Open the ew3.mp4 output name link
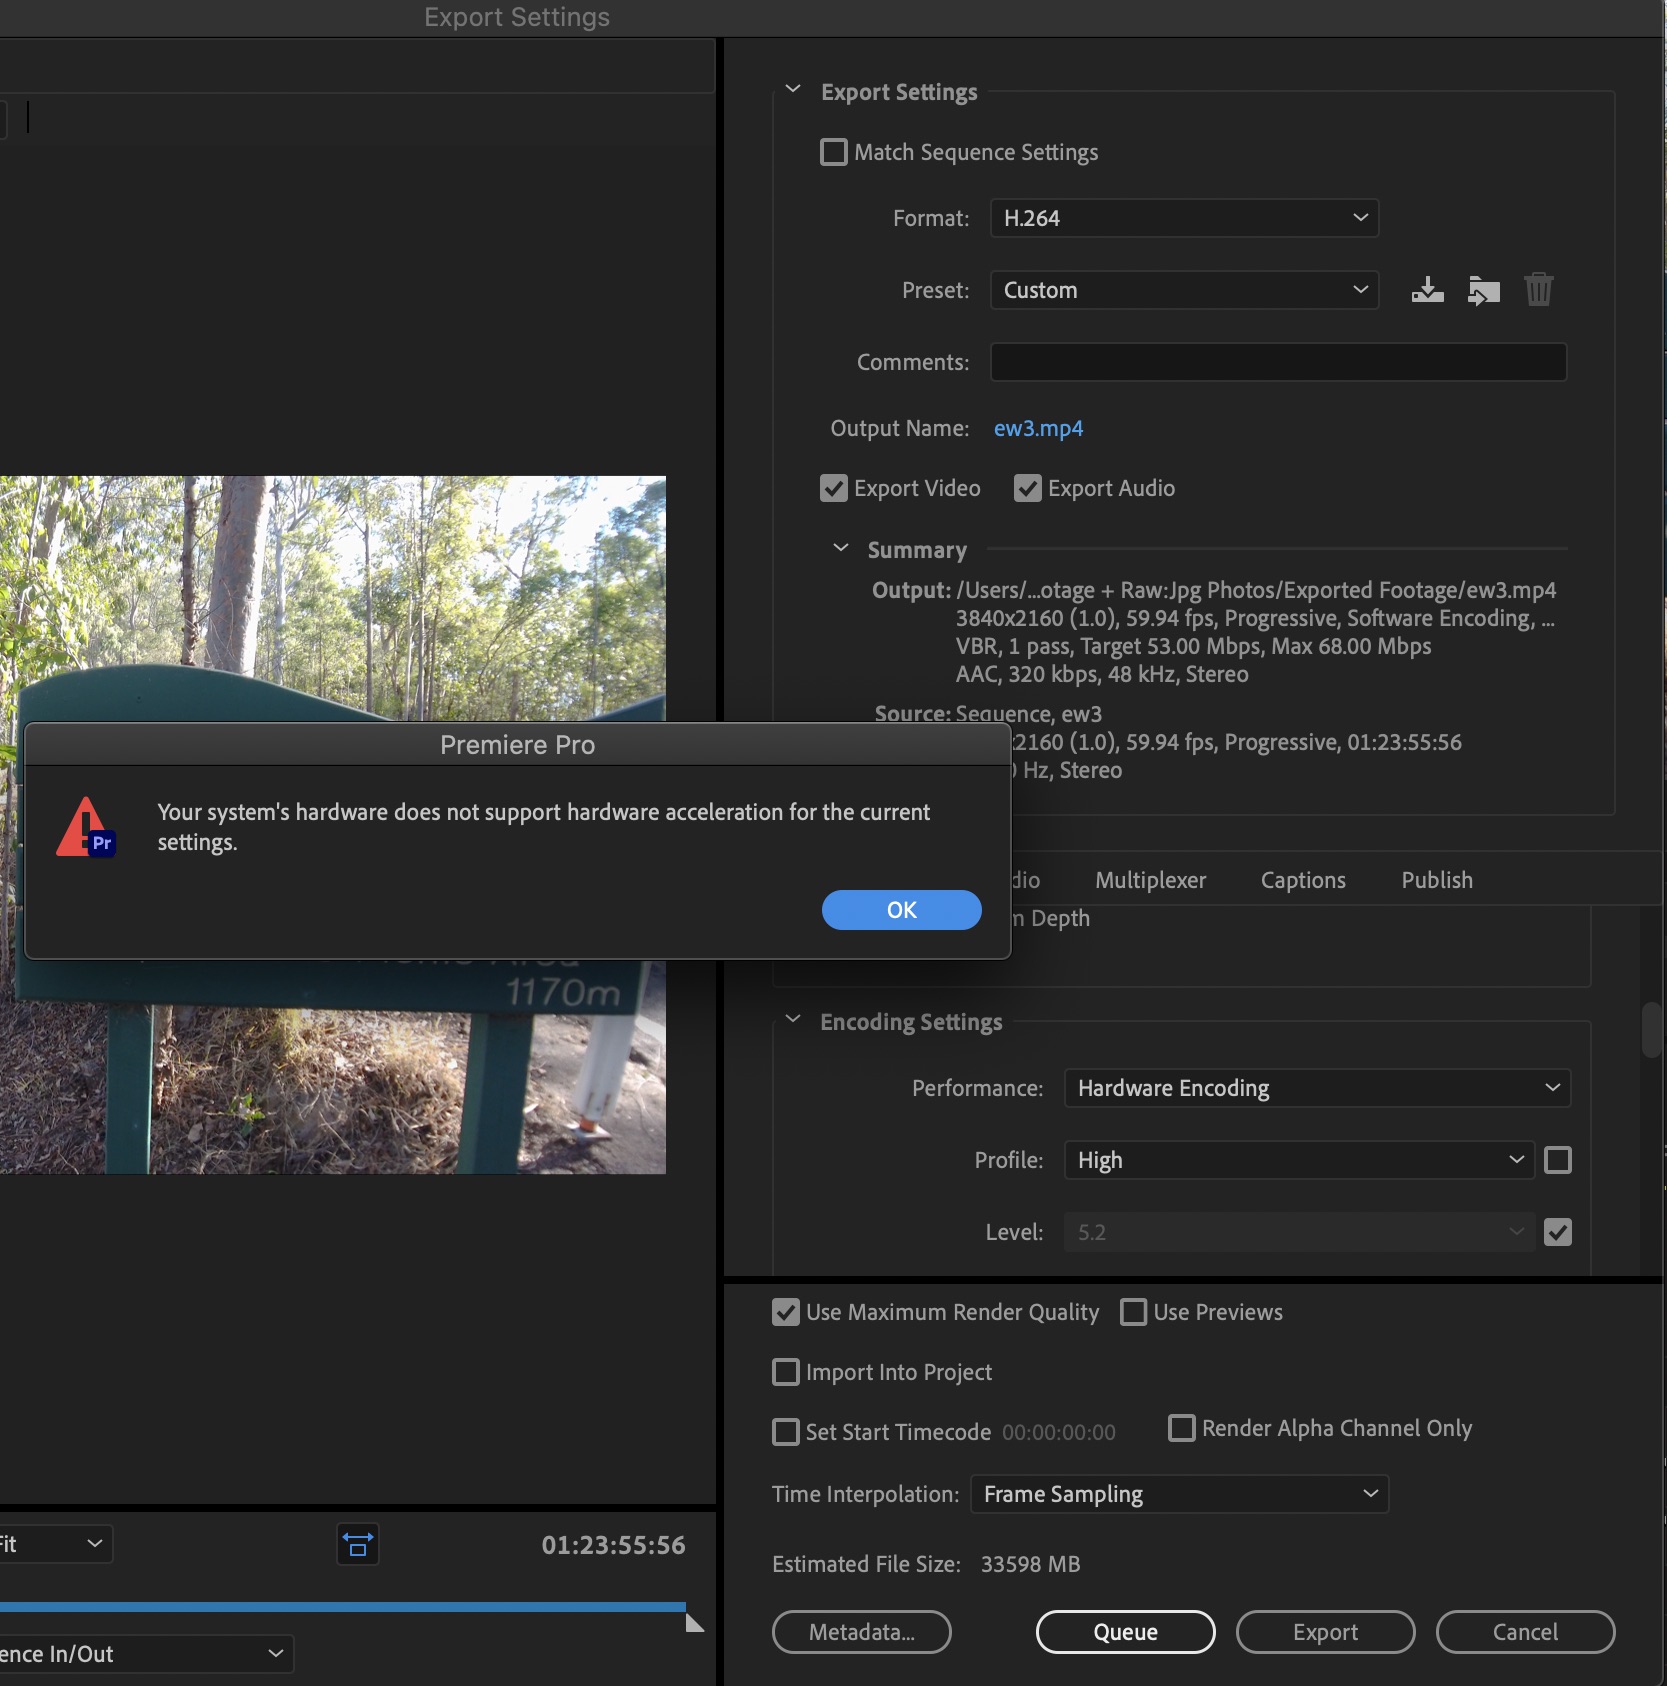The image size is (1667, 1686). pos(1037,428)
